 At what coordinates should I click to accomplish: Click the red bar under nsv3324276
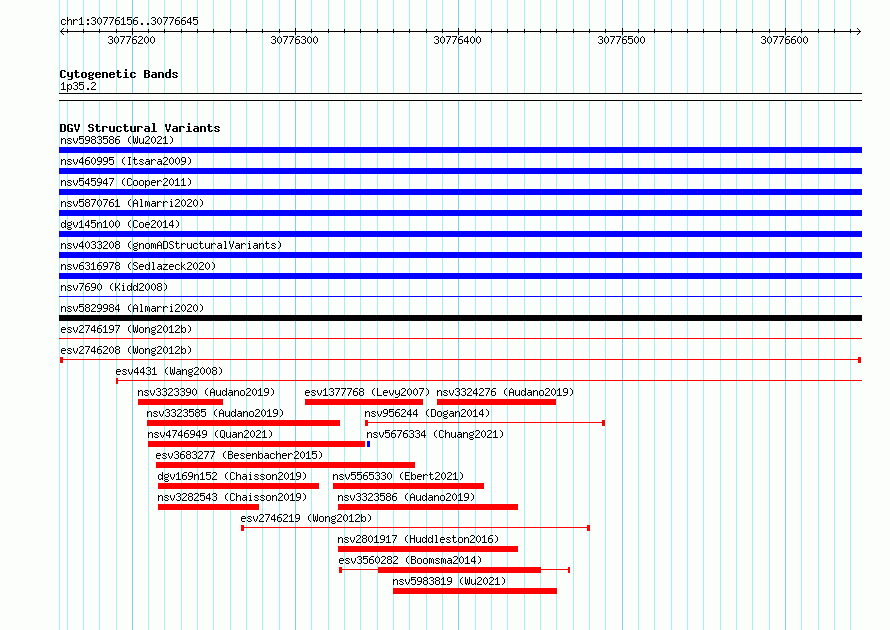tap(496, 402)
